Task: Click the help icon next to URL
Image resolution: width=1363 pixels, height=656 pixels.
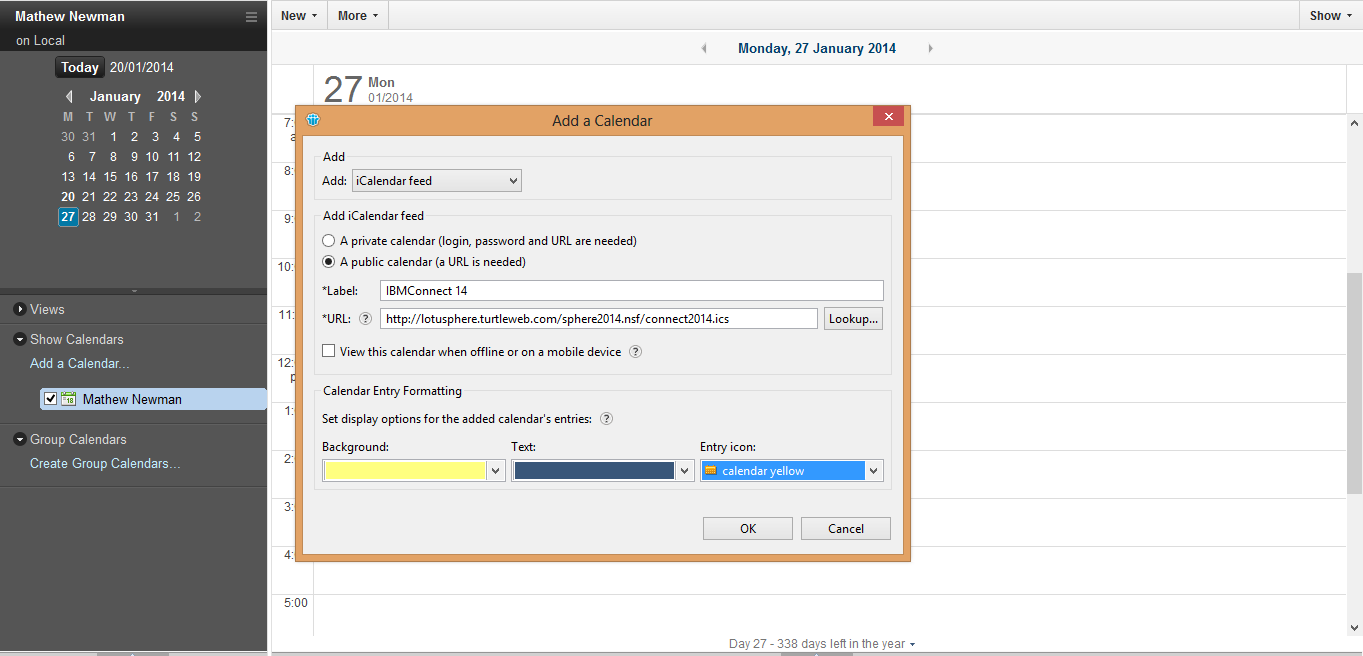Action: pyautogui.click(x=365, y=319)
